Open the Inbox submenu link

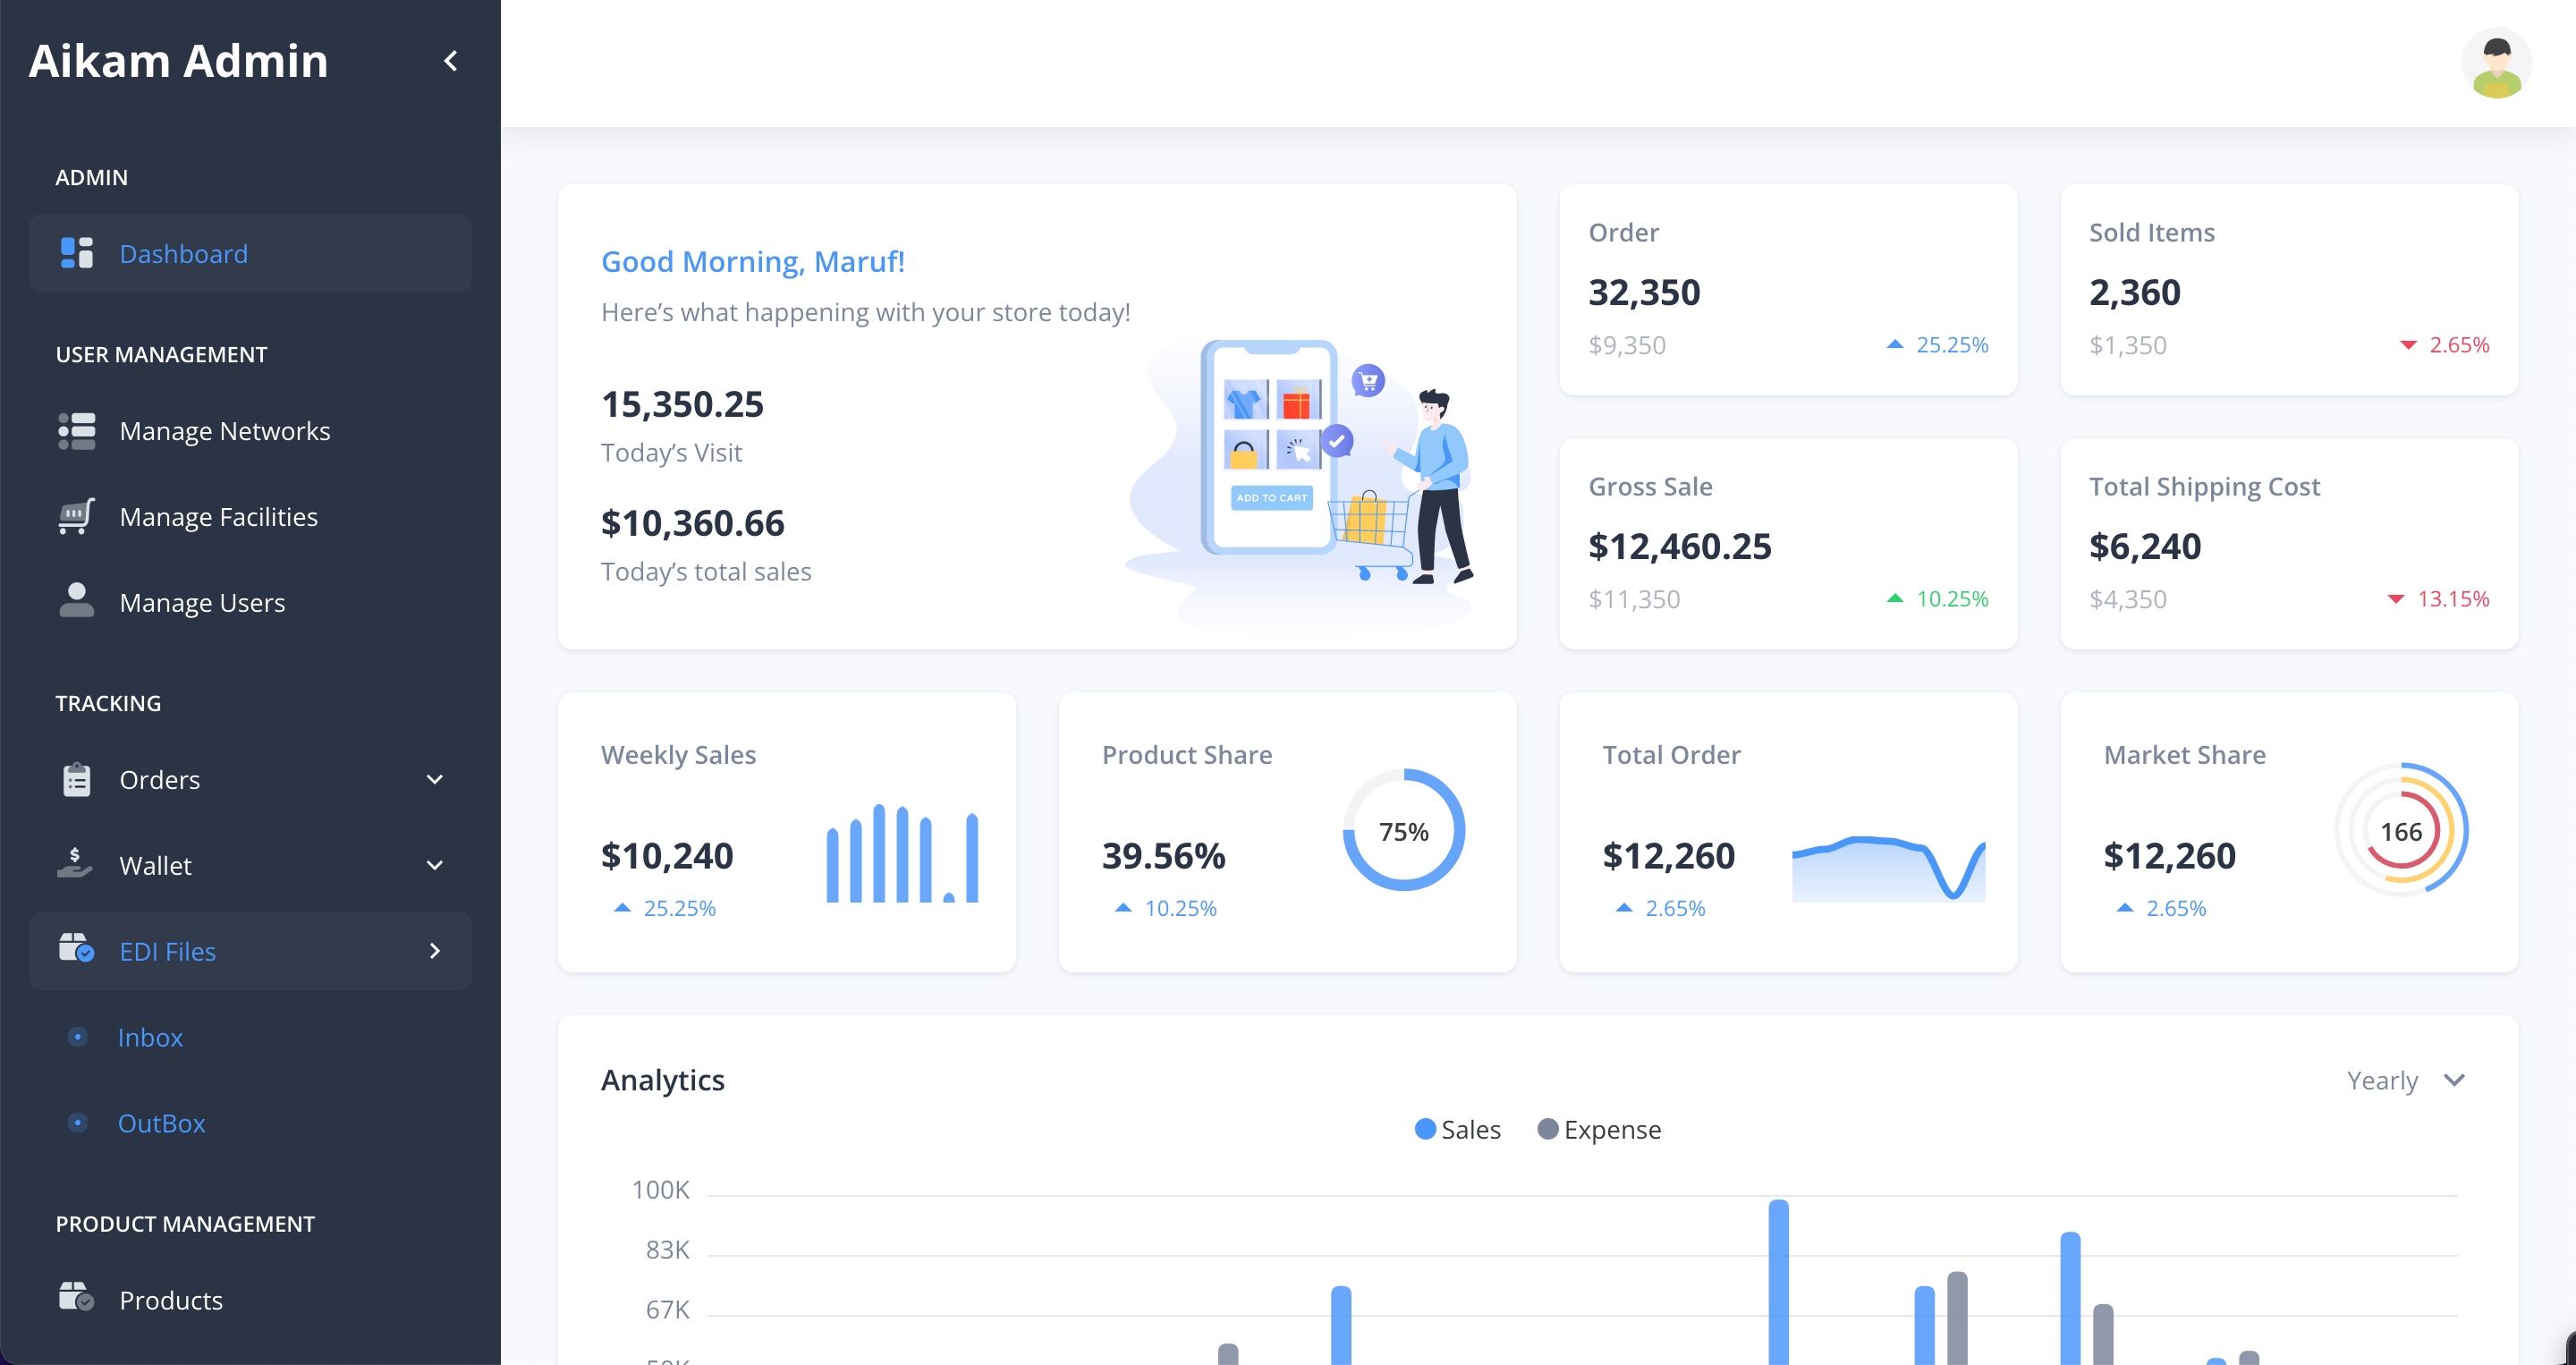150,1037
